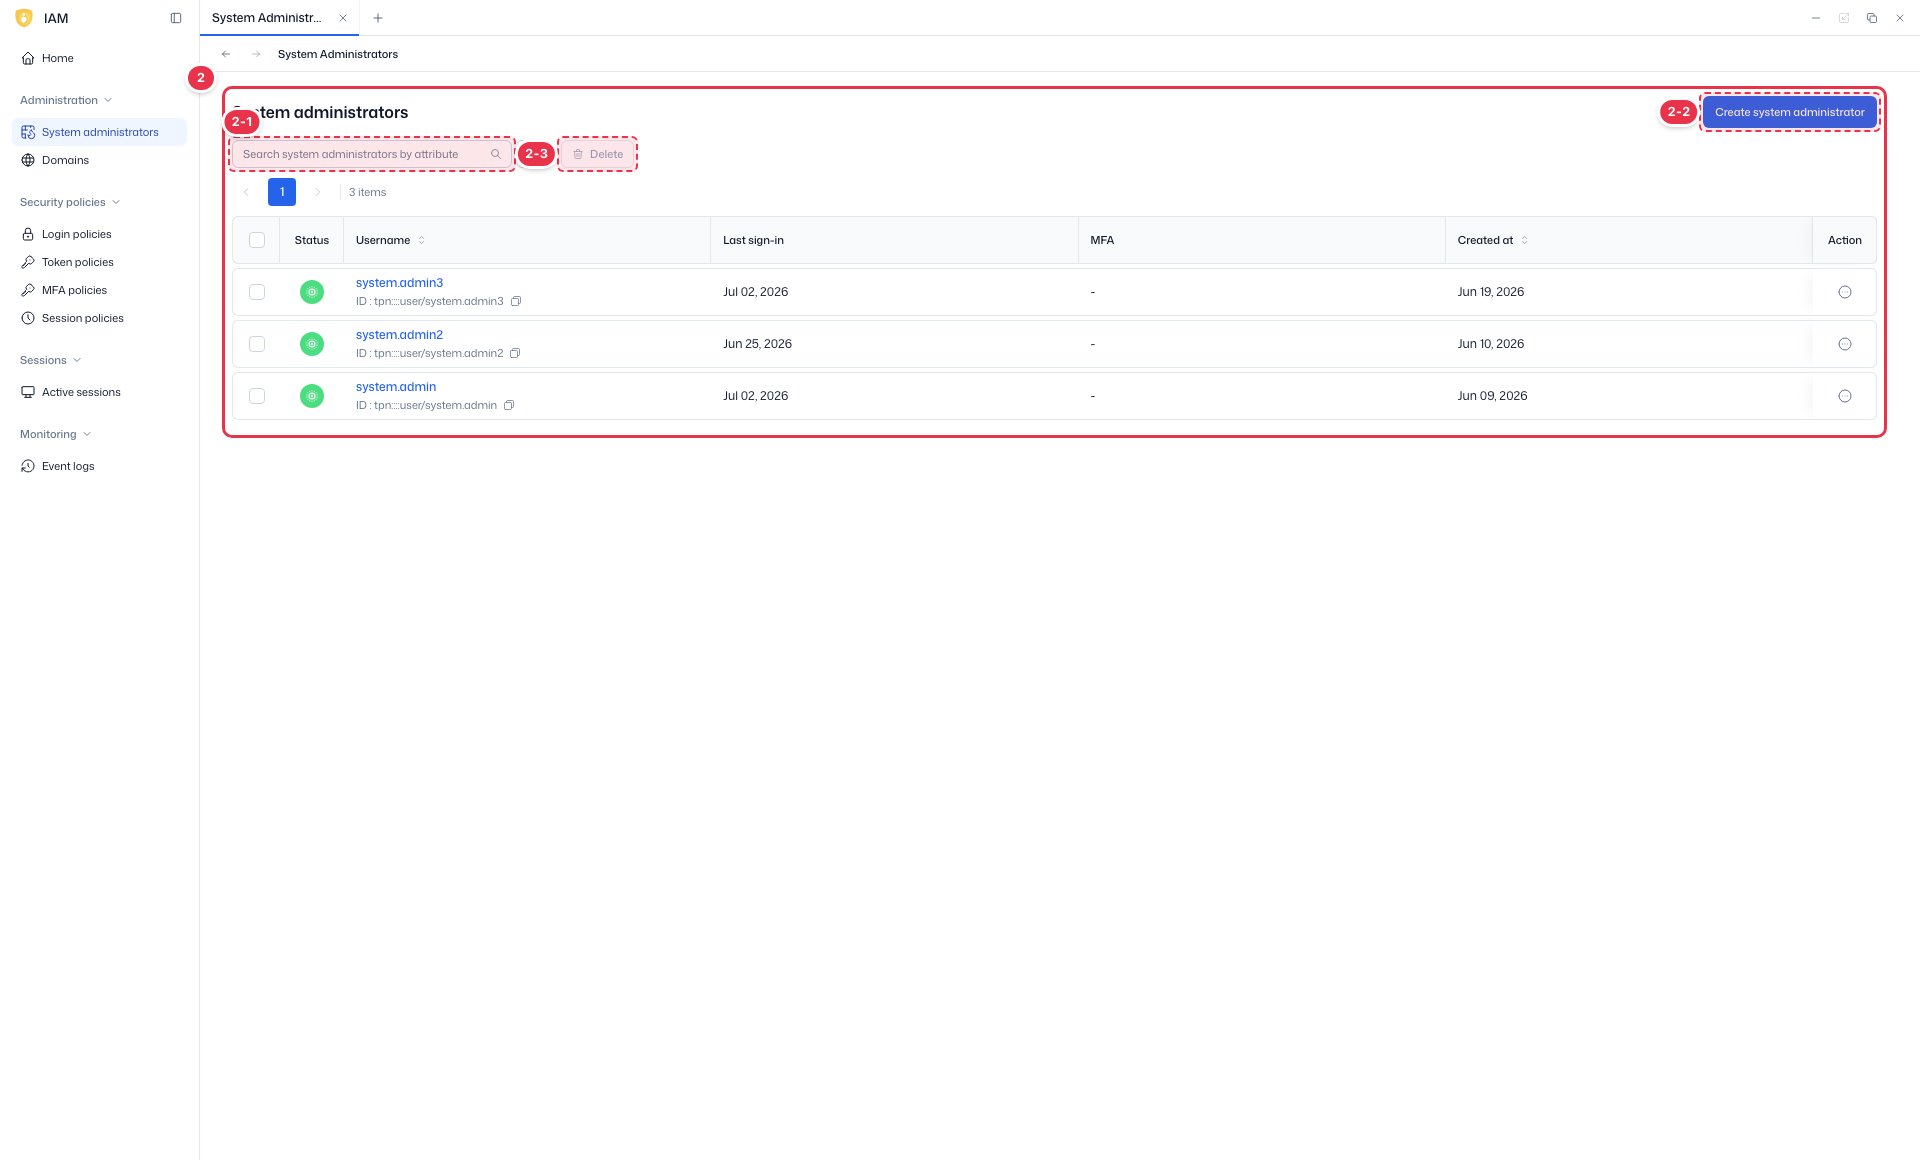Click Create system administrator button

click(1789, 112)
